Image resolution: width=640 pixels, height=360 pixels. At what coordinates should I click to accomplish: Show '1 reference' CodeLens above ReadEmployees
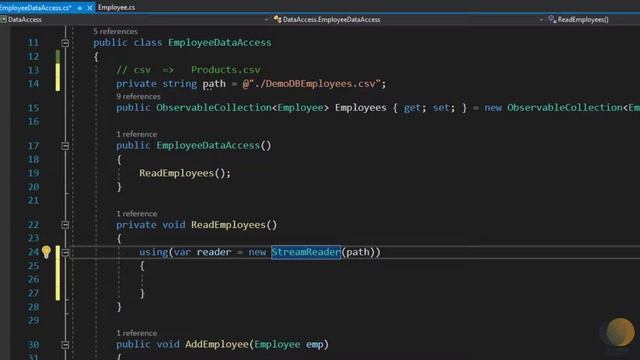click(137, 213)
